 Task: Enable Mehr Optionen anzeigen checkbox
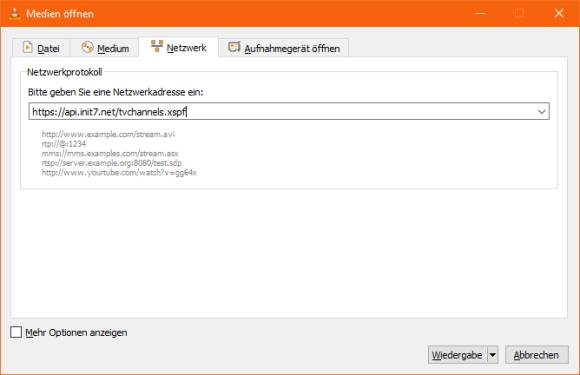pyautogui.click(x=16, y=332)
